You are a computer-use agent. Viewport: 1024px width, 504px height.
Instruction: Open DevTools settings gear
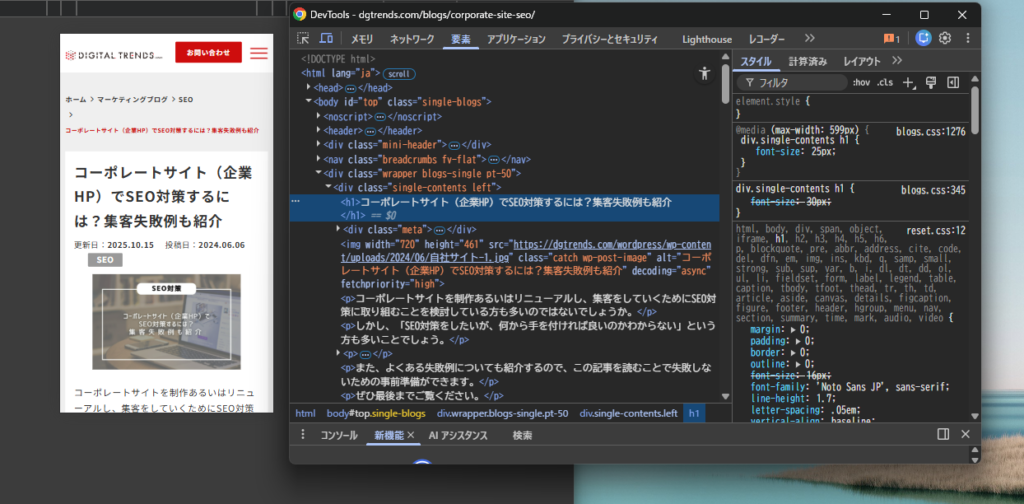944,39
